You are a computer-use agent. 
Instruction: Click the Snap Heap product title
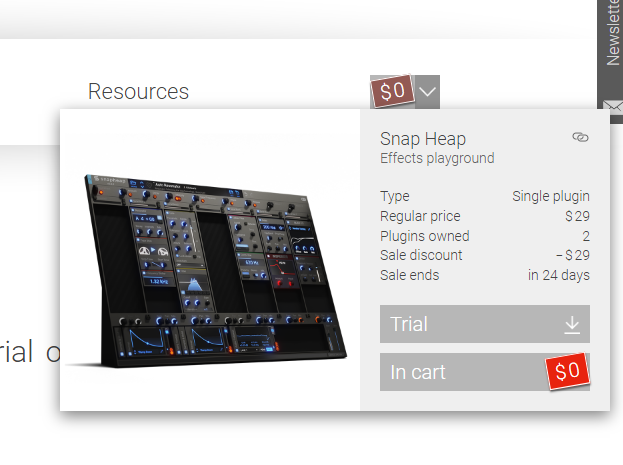pyautogui.click(x=423, y=139)
